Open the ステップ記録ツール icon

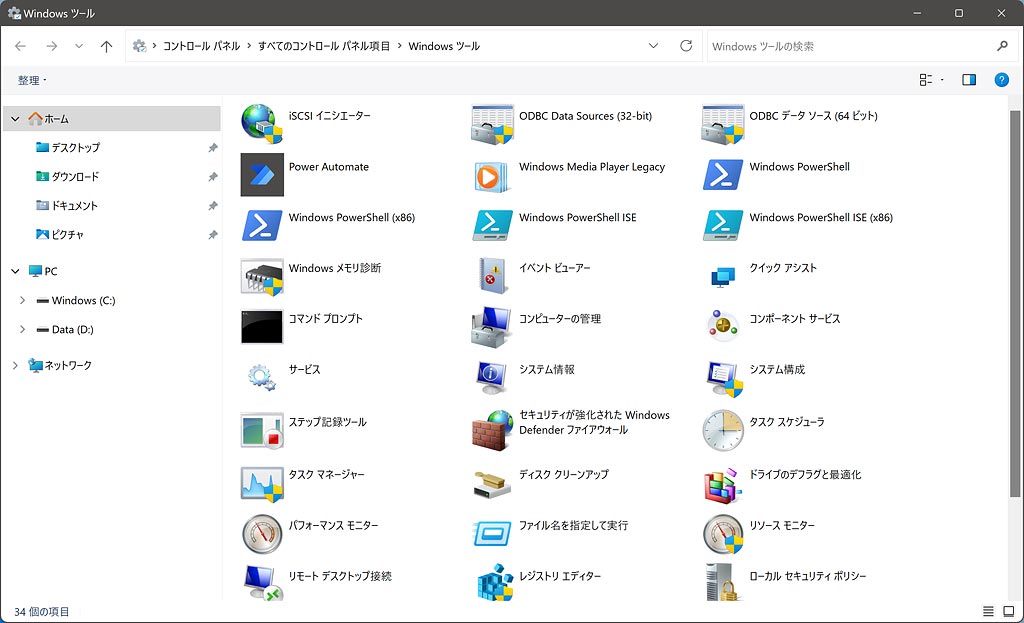click(262, 430)
